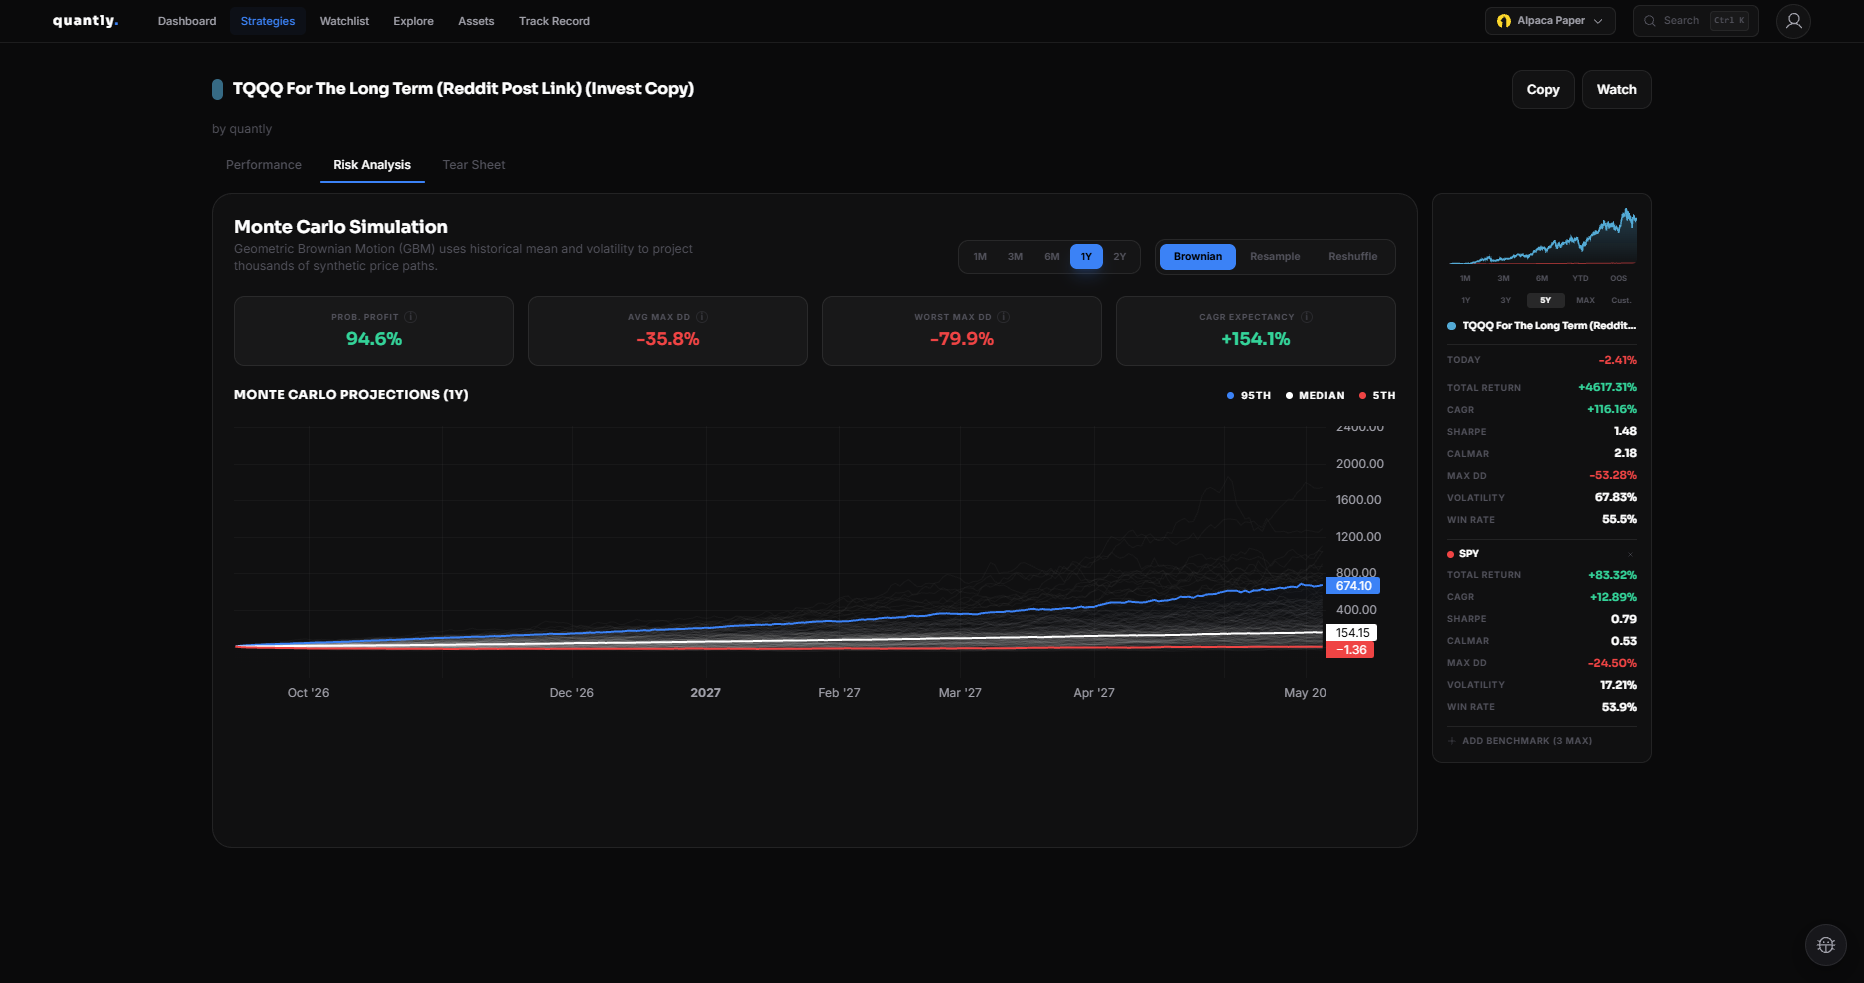Image resolution: width=1864 pixels, height=983 pixels.
Task: Click the +4617.31% total return value
Action: [1607, 387]
